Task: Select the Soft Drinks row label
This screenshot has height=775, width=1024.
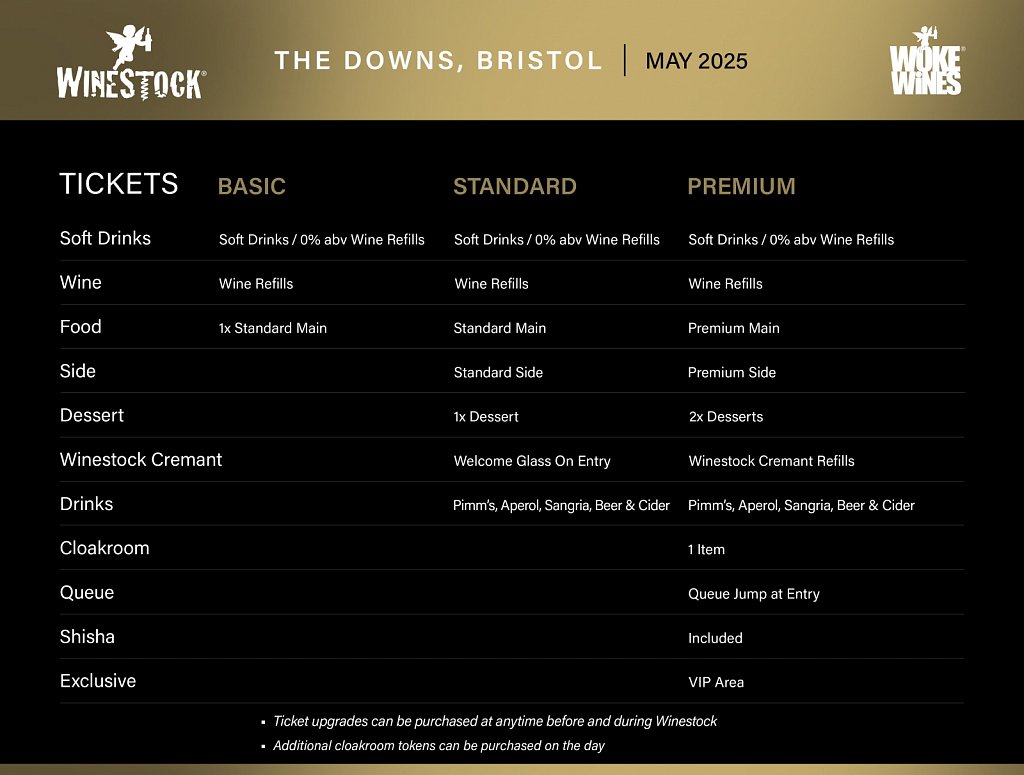Action: pyautogui.click(x=105, y=238)
